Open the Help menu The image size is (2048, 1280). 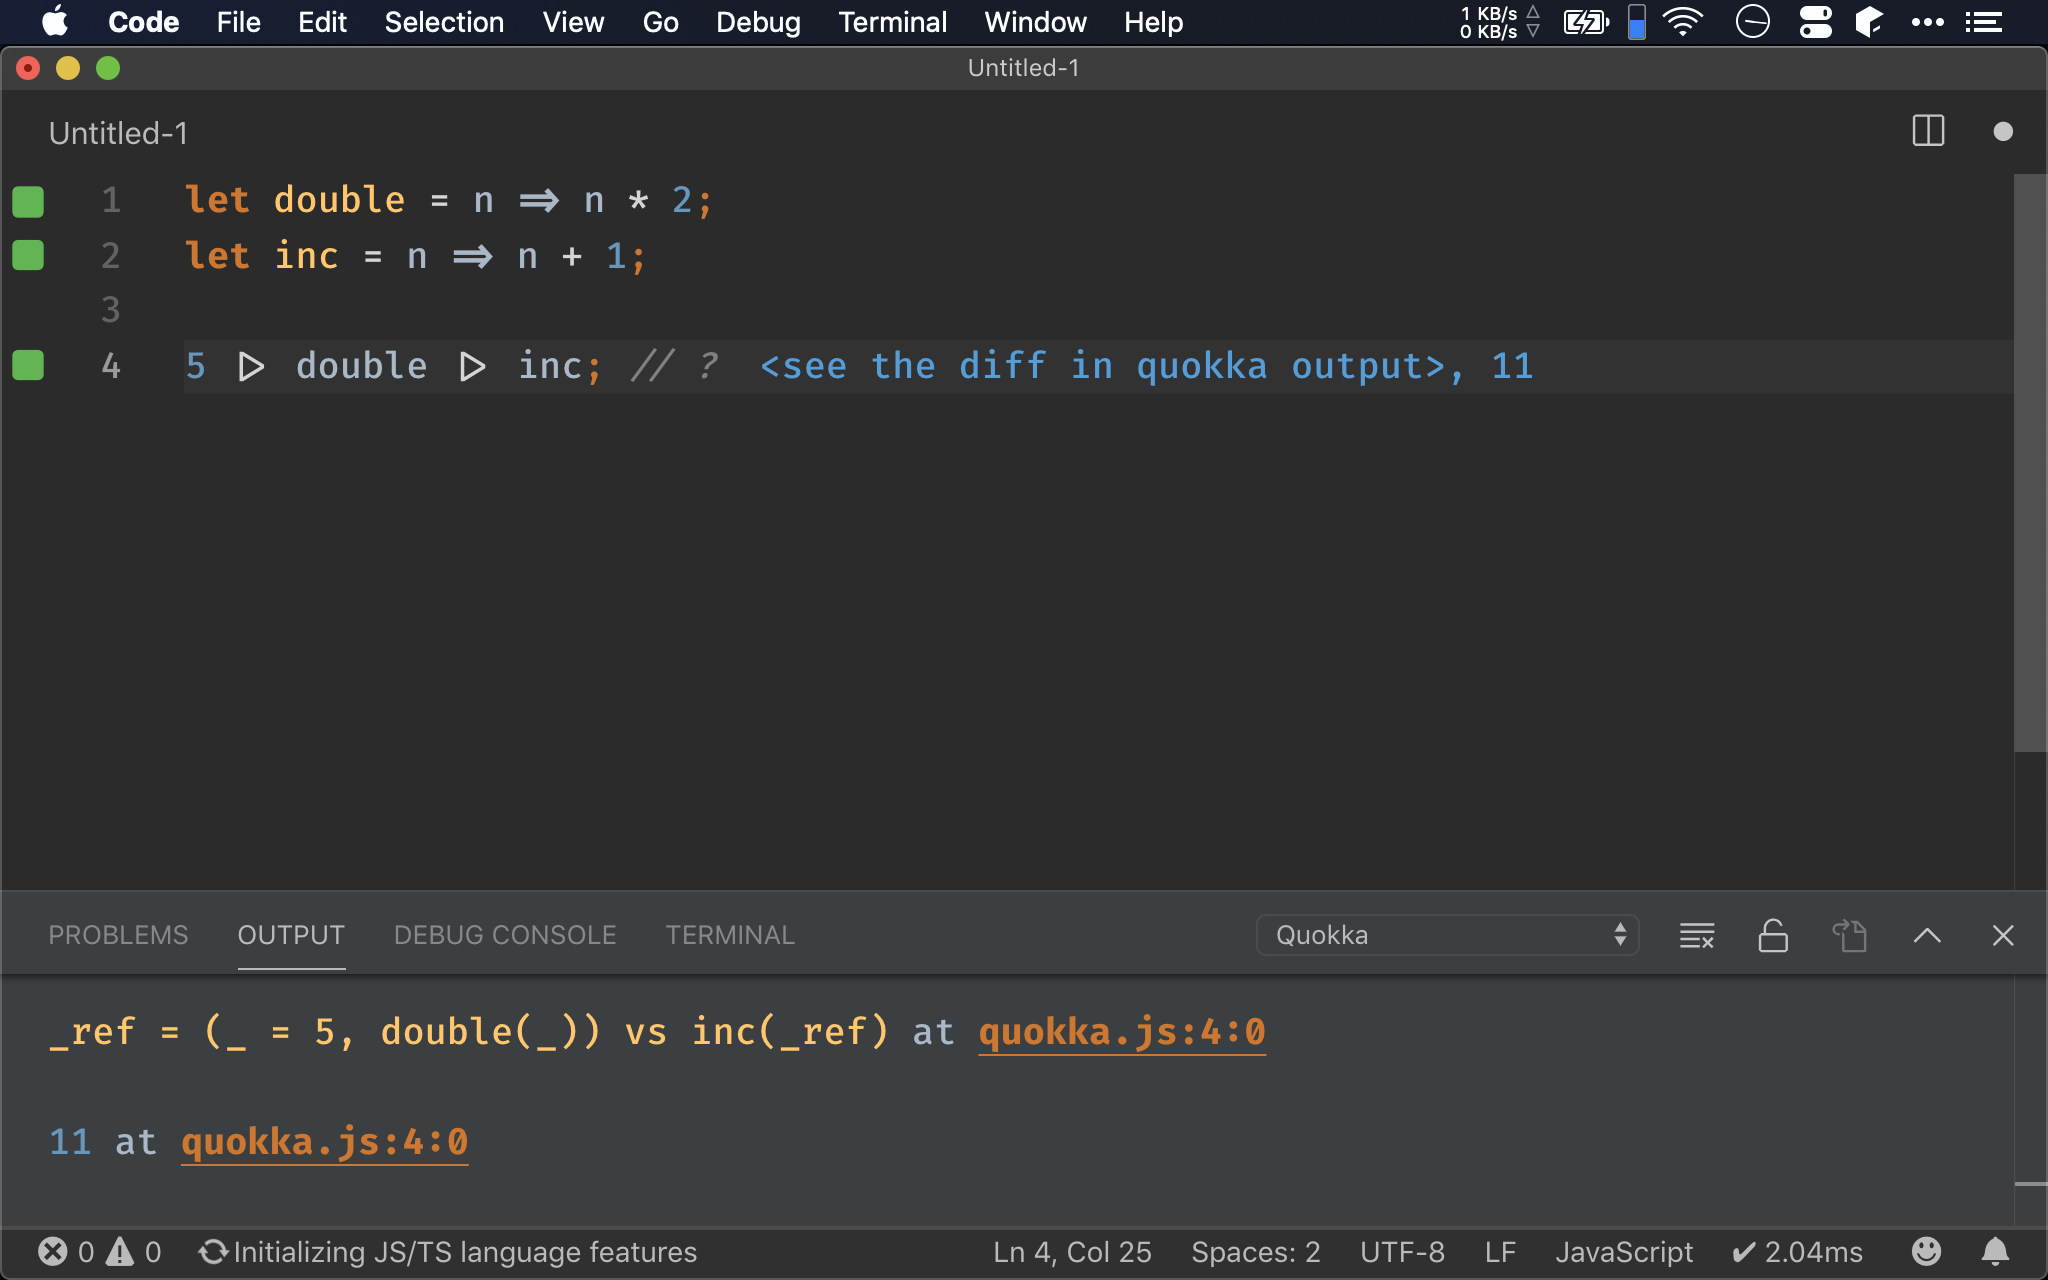click(x=1153, y=22)
